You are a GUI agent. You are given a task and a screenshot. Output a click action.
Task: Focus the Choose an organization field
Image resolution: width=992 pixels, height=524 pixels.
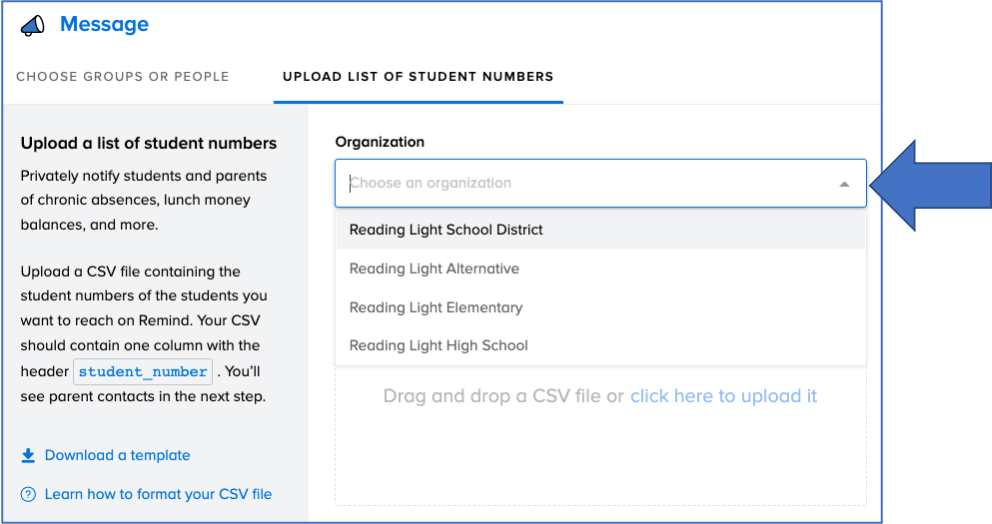click(600, 184)
